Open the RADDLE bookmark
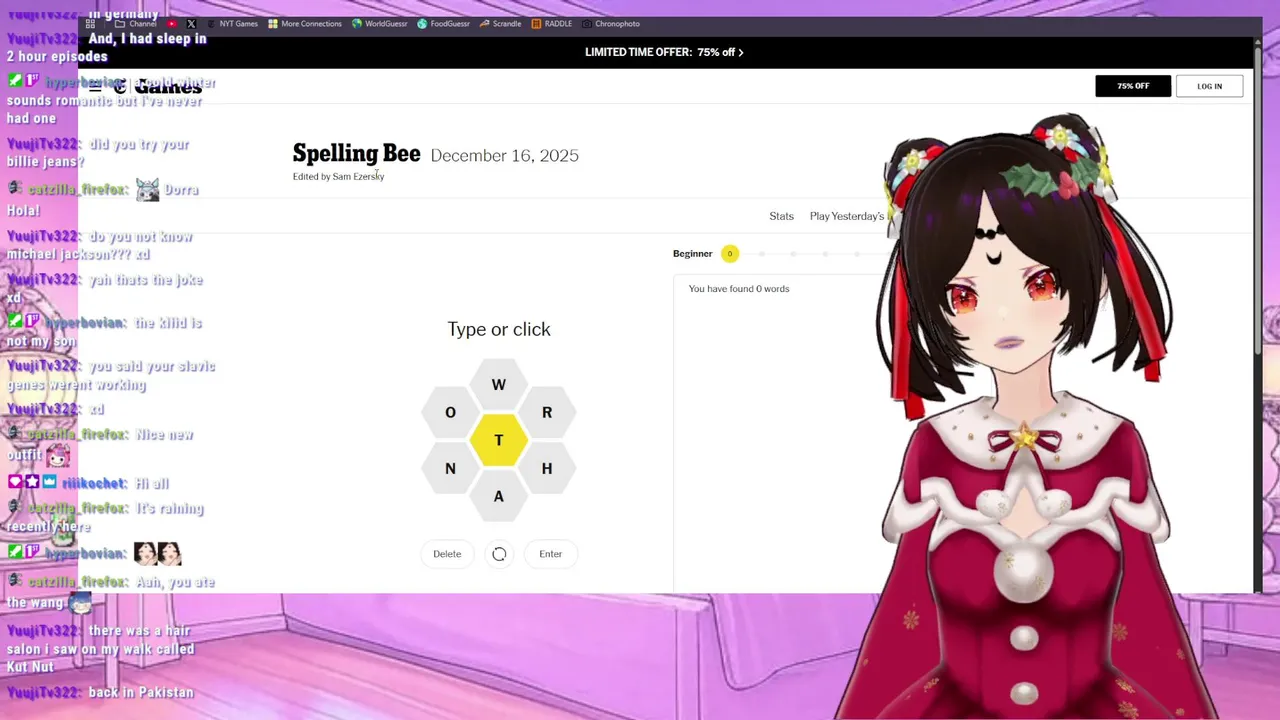This screenshot has width=1280, height=720. tap(551, 23)
